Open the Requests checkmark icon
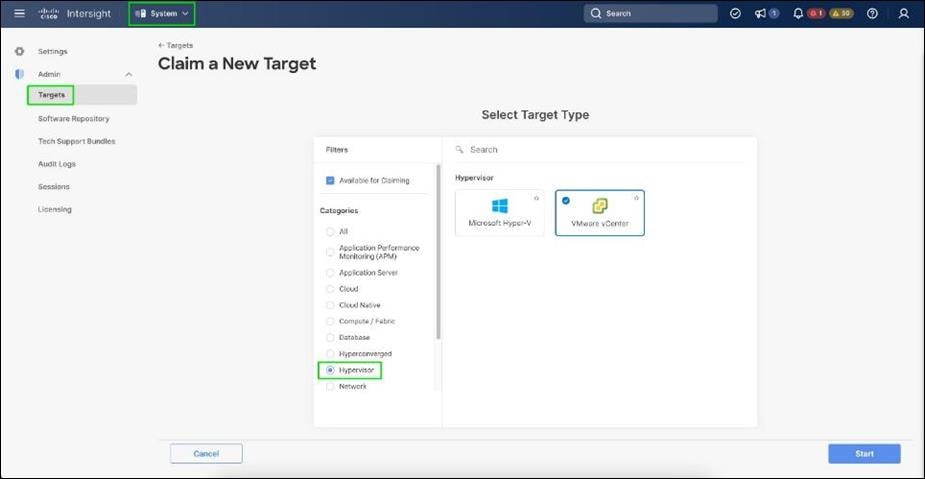 (735, 14)
